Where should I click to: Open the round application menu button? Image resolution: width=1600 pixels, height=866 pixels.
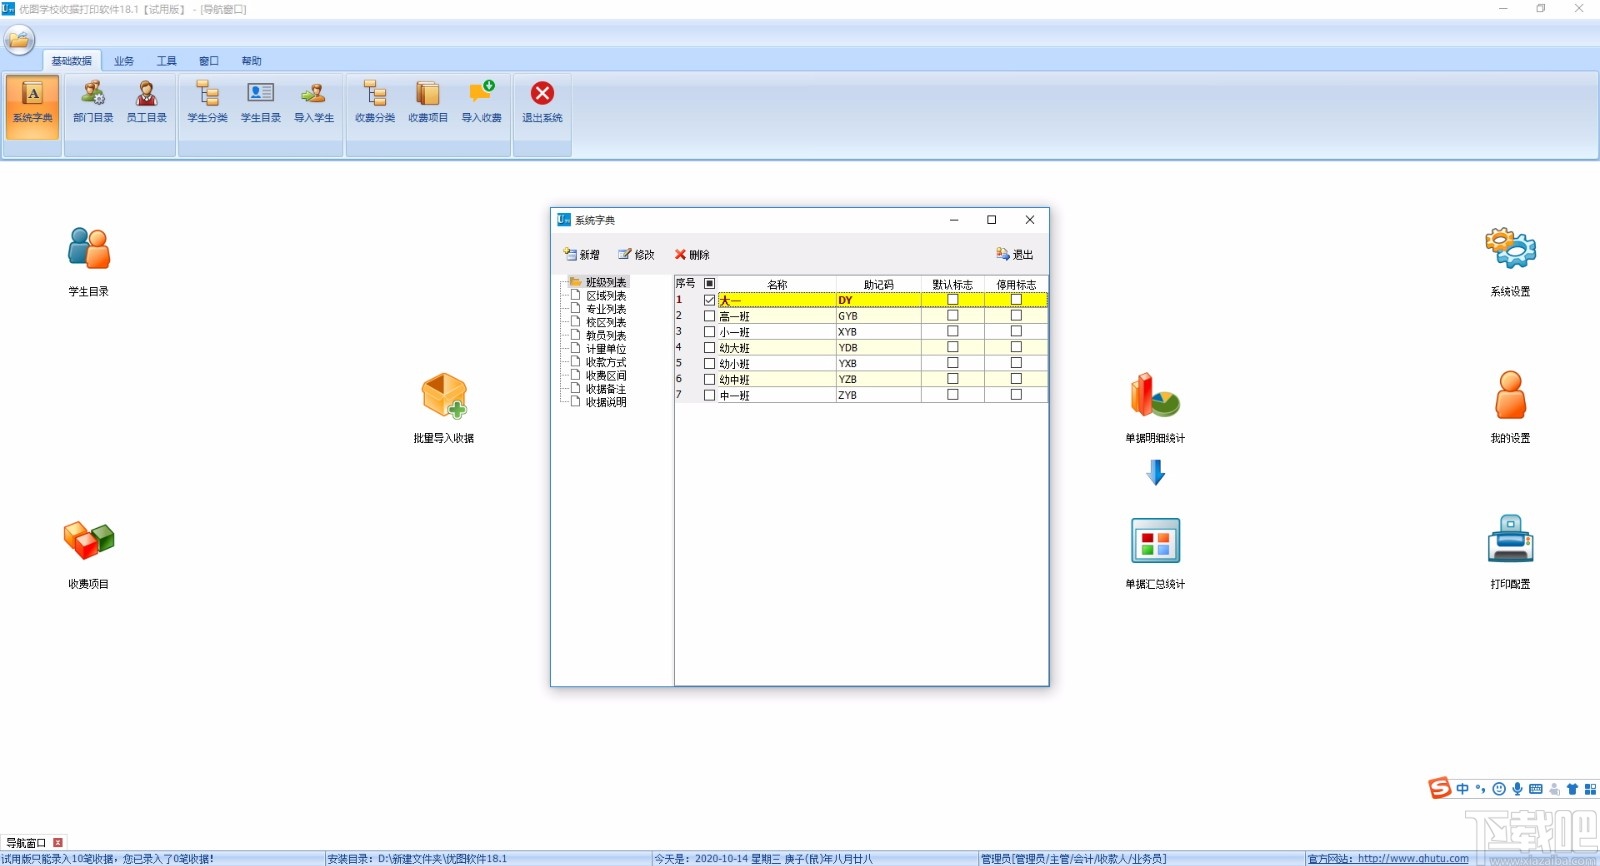19,40
